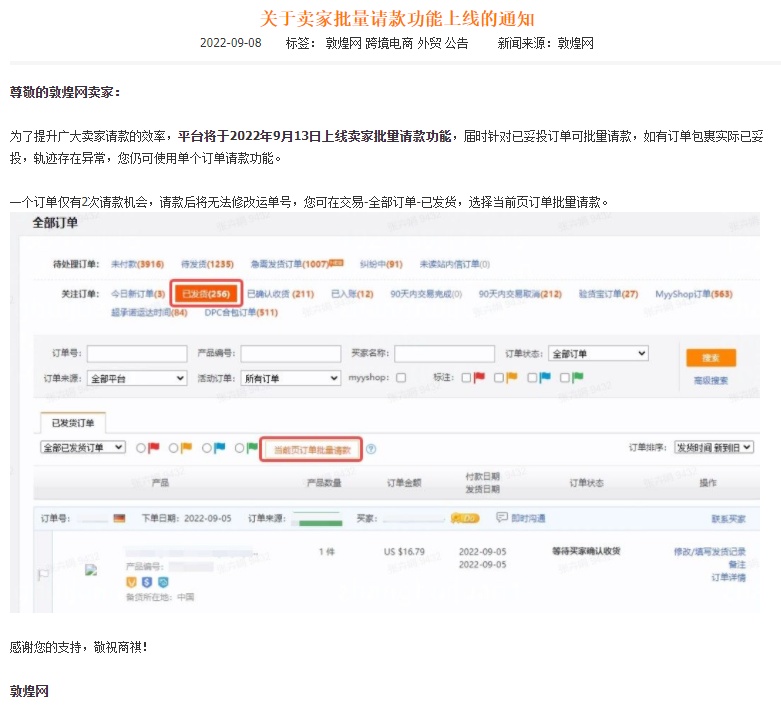This screenshot has width=781, height=707.
Task: Click the NEW badge after 急需发货订单
Action: (337, 262)
